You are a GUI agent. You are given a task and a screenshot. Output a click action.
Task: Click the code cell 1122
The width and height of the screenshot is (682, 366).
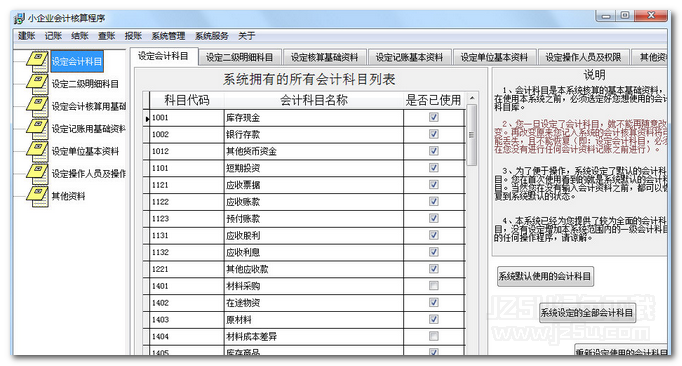pos(187,202)
